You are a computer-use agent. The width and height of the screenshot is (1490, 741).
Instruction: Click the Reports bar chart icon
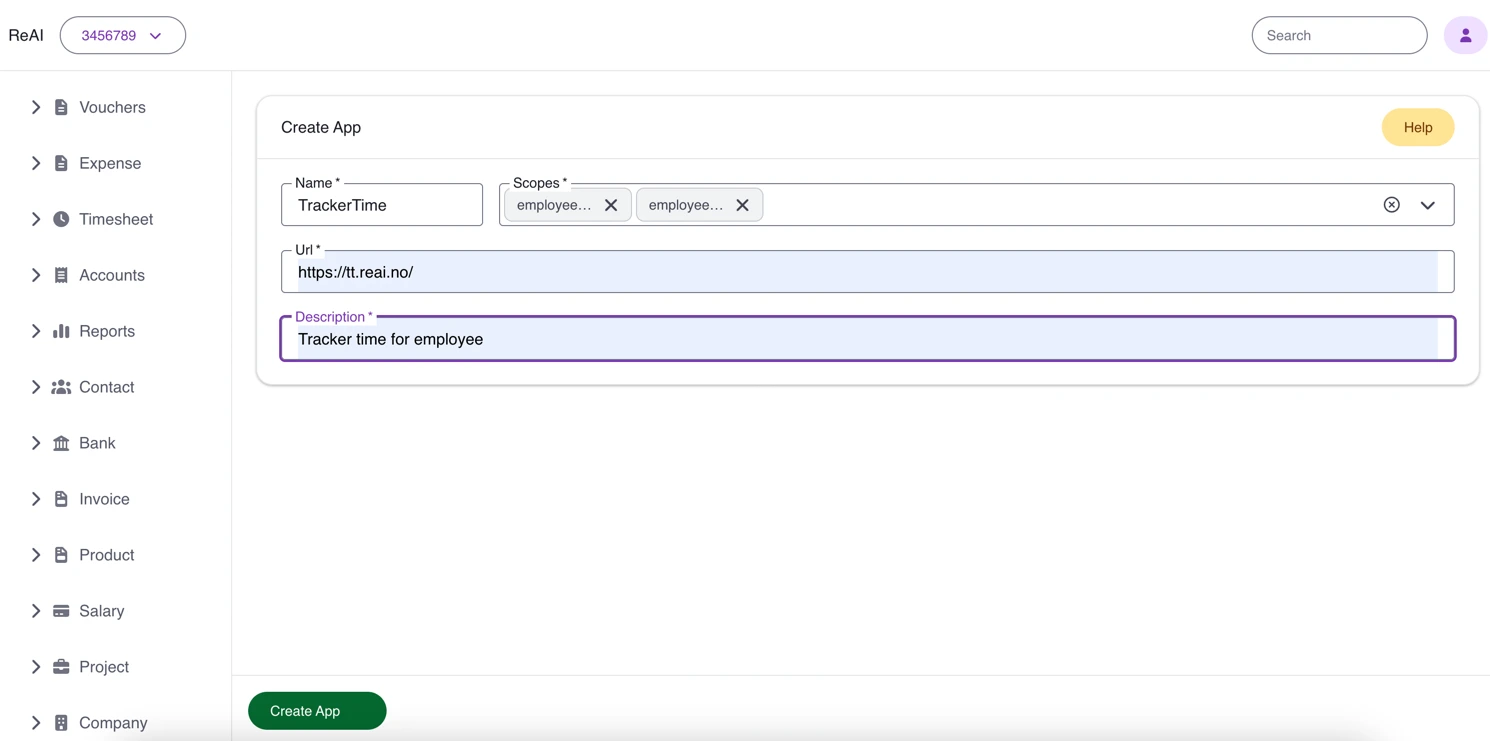pos(62,331)
